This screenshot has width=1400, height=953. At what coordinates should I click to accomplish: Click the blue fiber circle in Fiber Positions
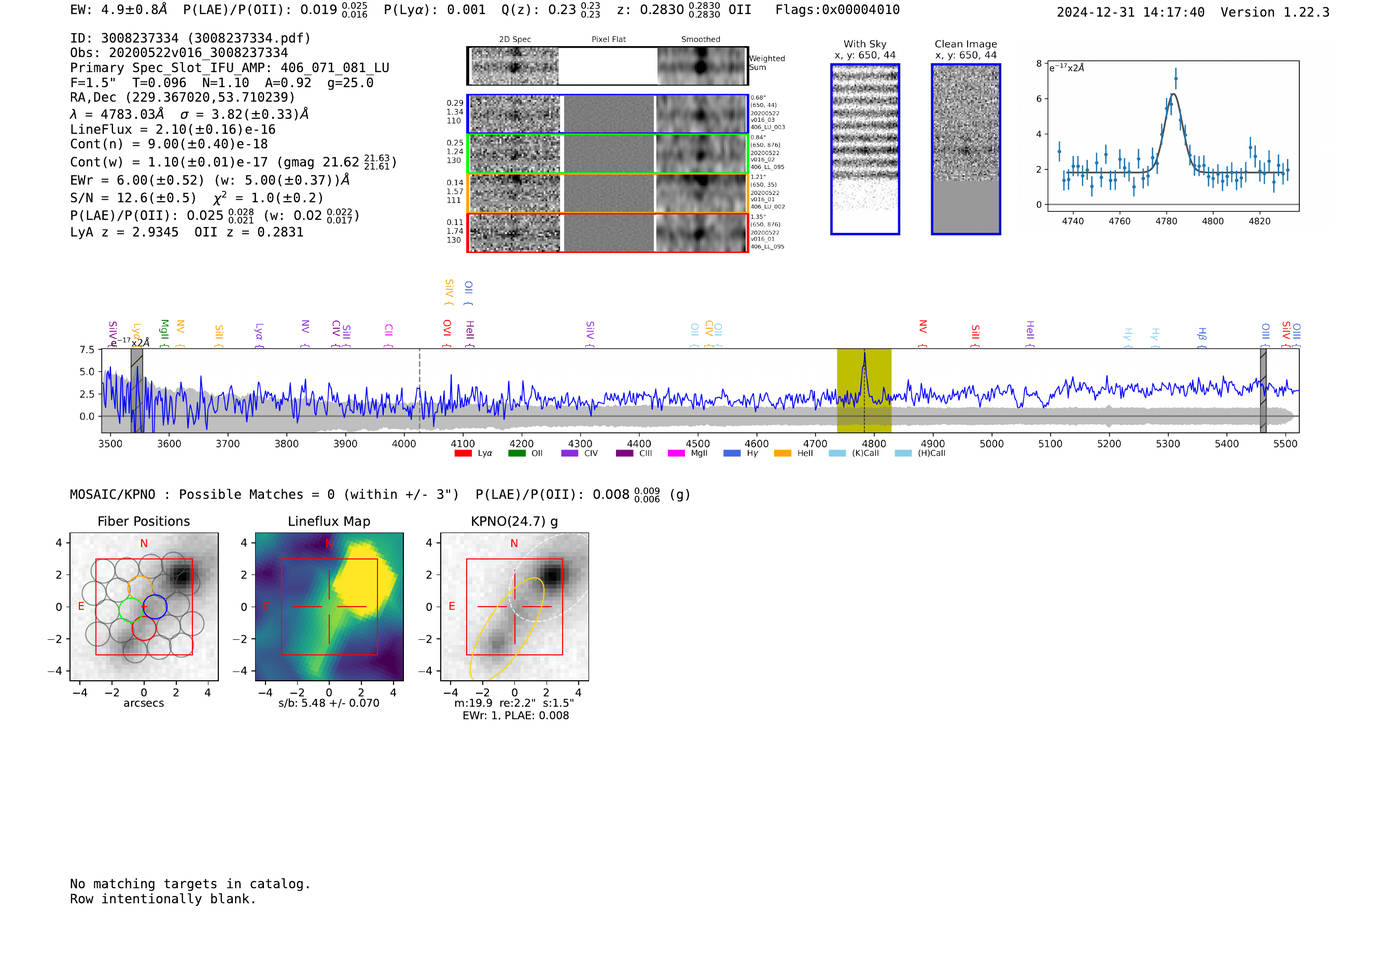click(x=154, y=607)
